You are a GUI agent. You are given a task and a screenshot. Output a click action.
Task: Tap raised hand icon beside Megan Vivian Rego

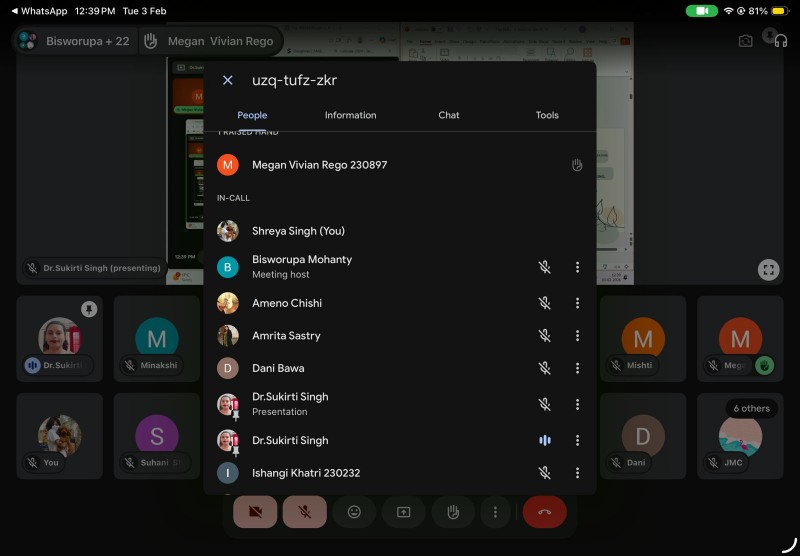click(x=577, y=165)
